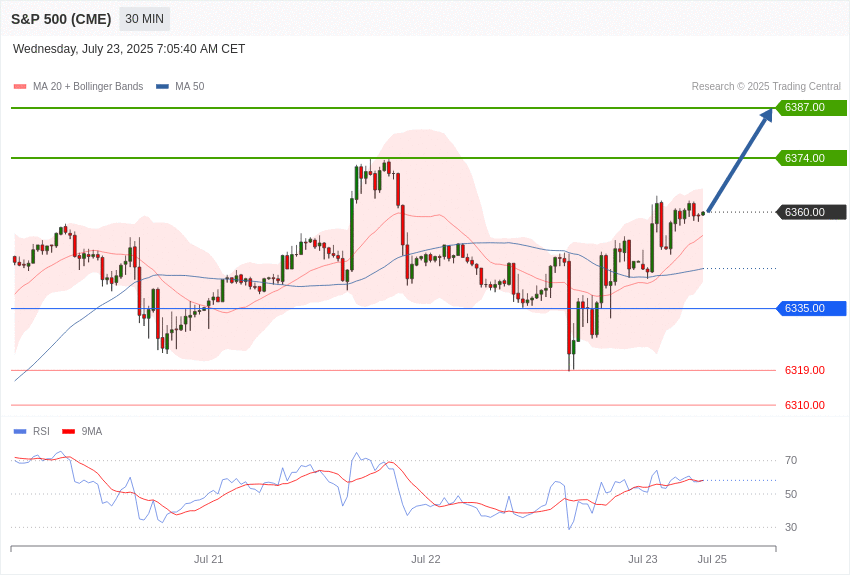850x576 pixels.
Task: Click the MA 20 + Bollinger Bands legend swatch
Action: coord(20,87)
